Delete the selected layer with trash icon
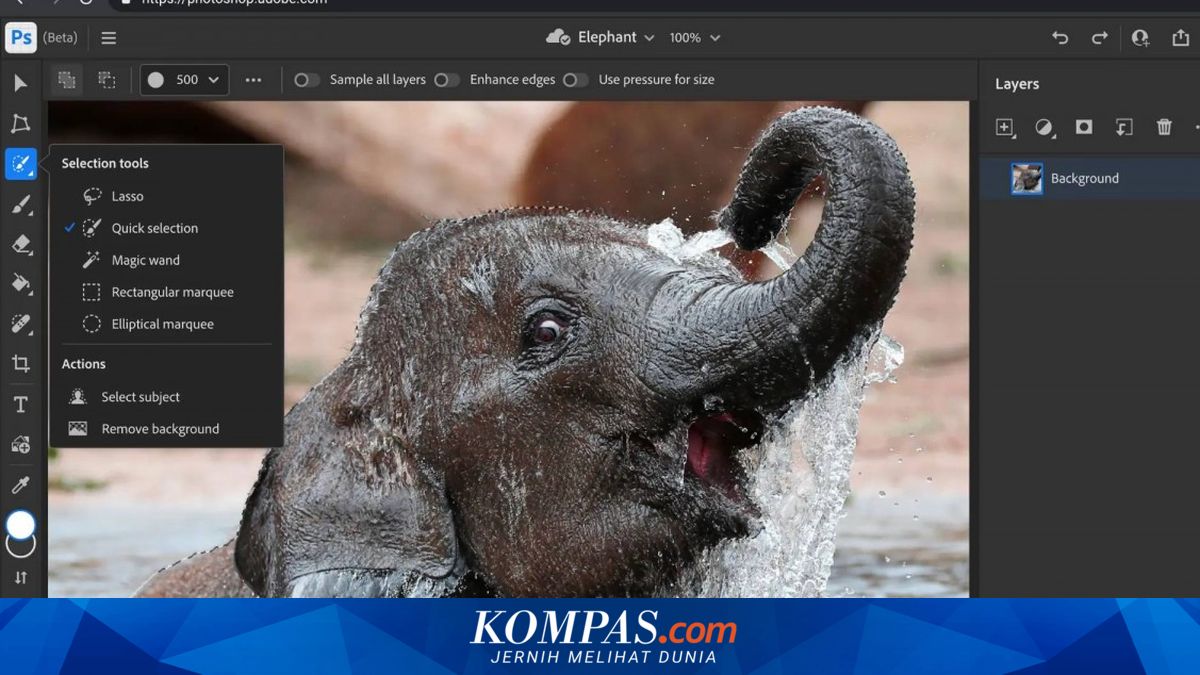Screen dimensions: 1200x675 [x=1164, y=127]
